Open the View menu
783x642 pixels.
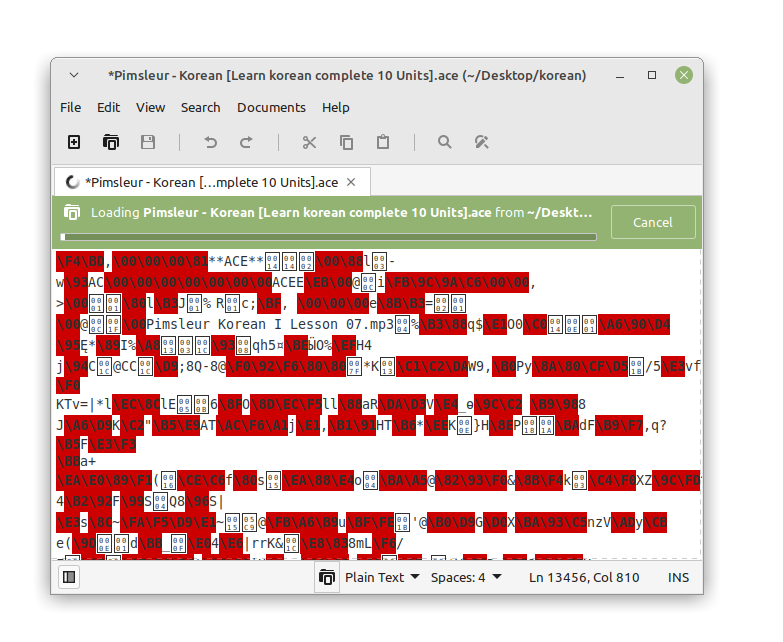coord(150,107)
